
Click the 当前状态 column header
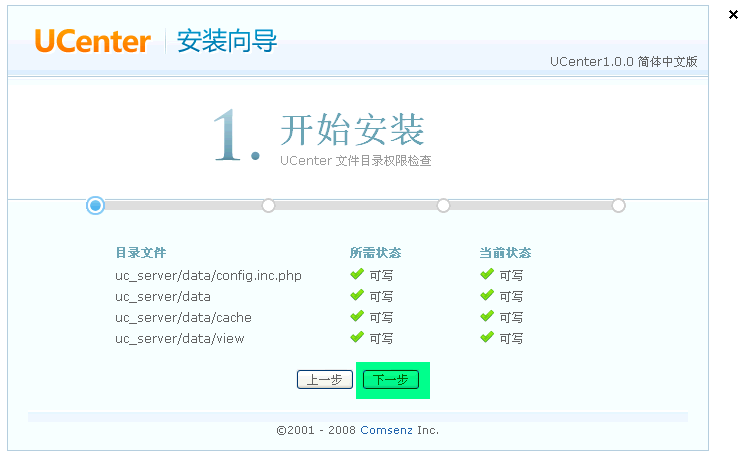(x=505, y=253)
